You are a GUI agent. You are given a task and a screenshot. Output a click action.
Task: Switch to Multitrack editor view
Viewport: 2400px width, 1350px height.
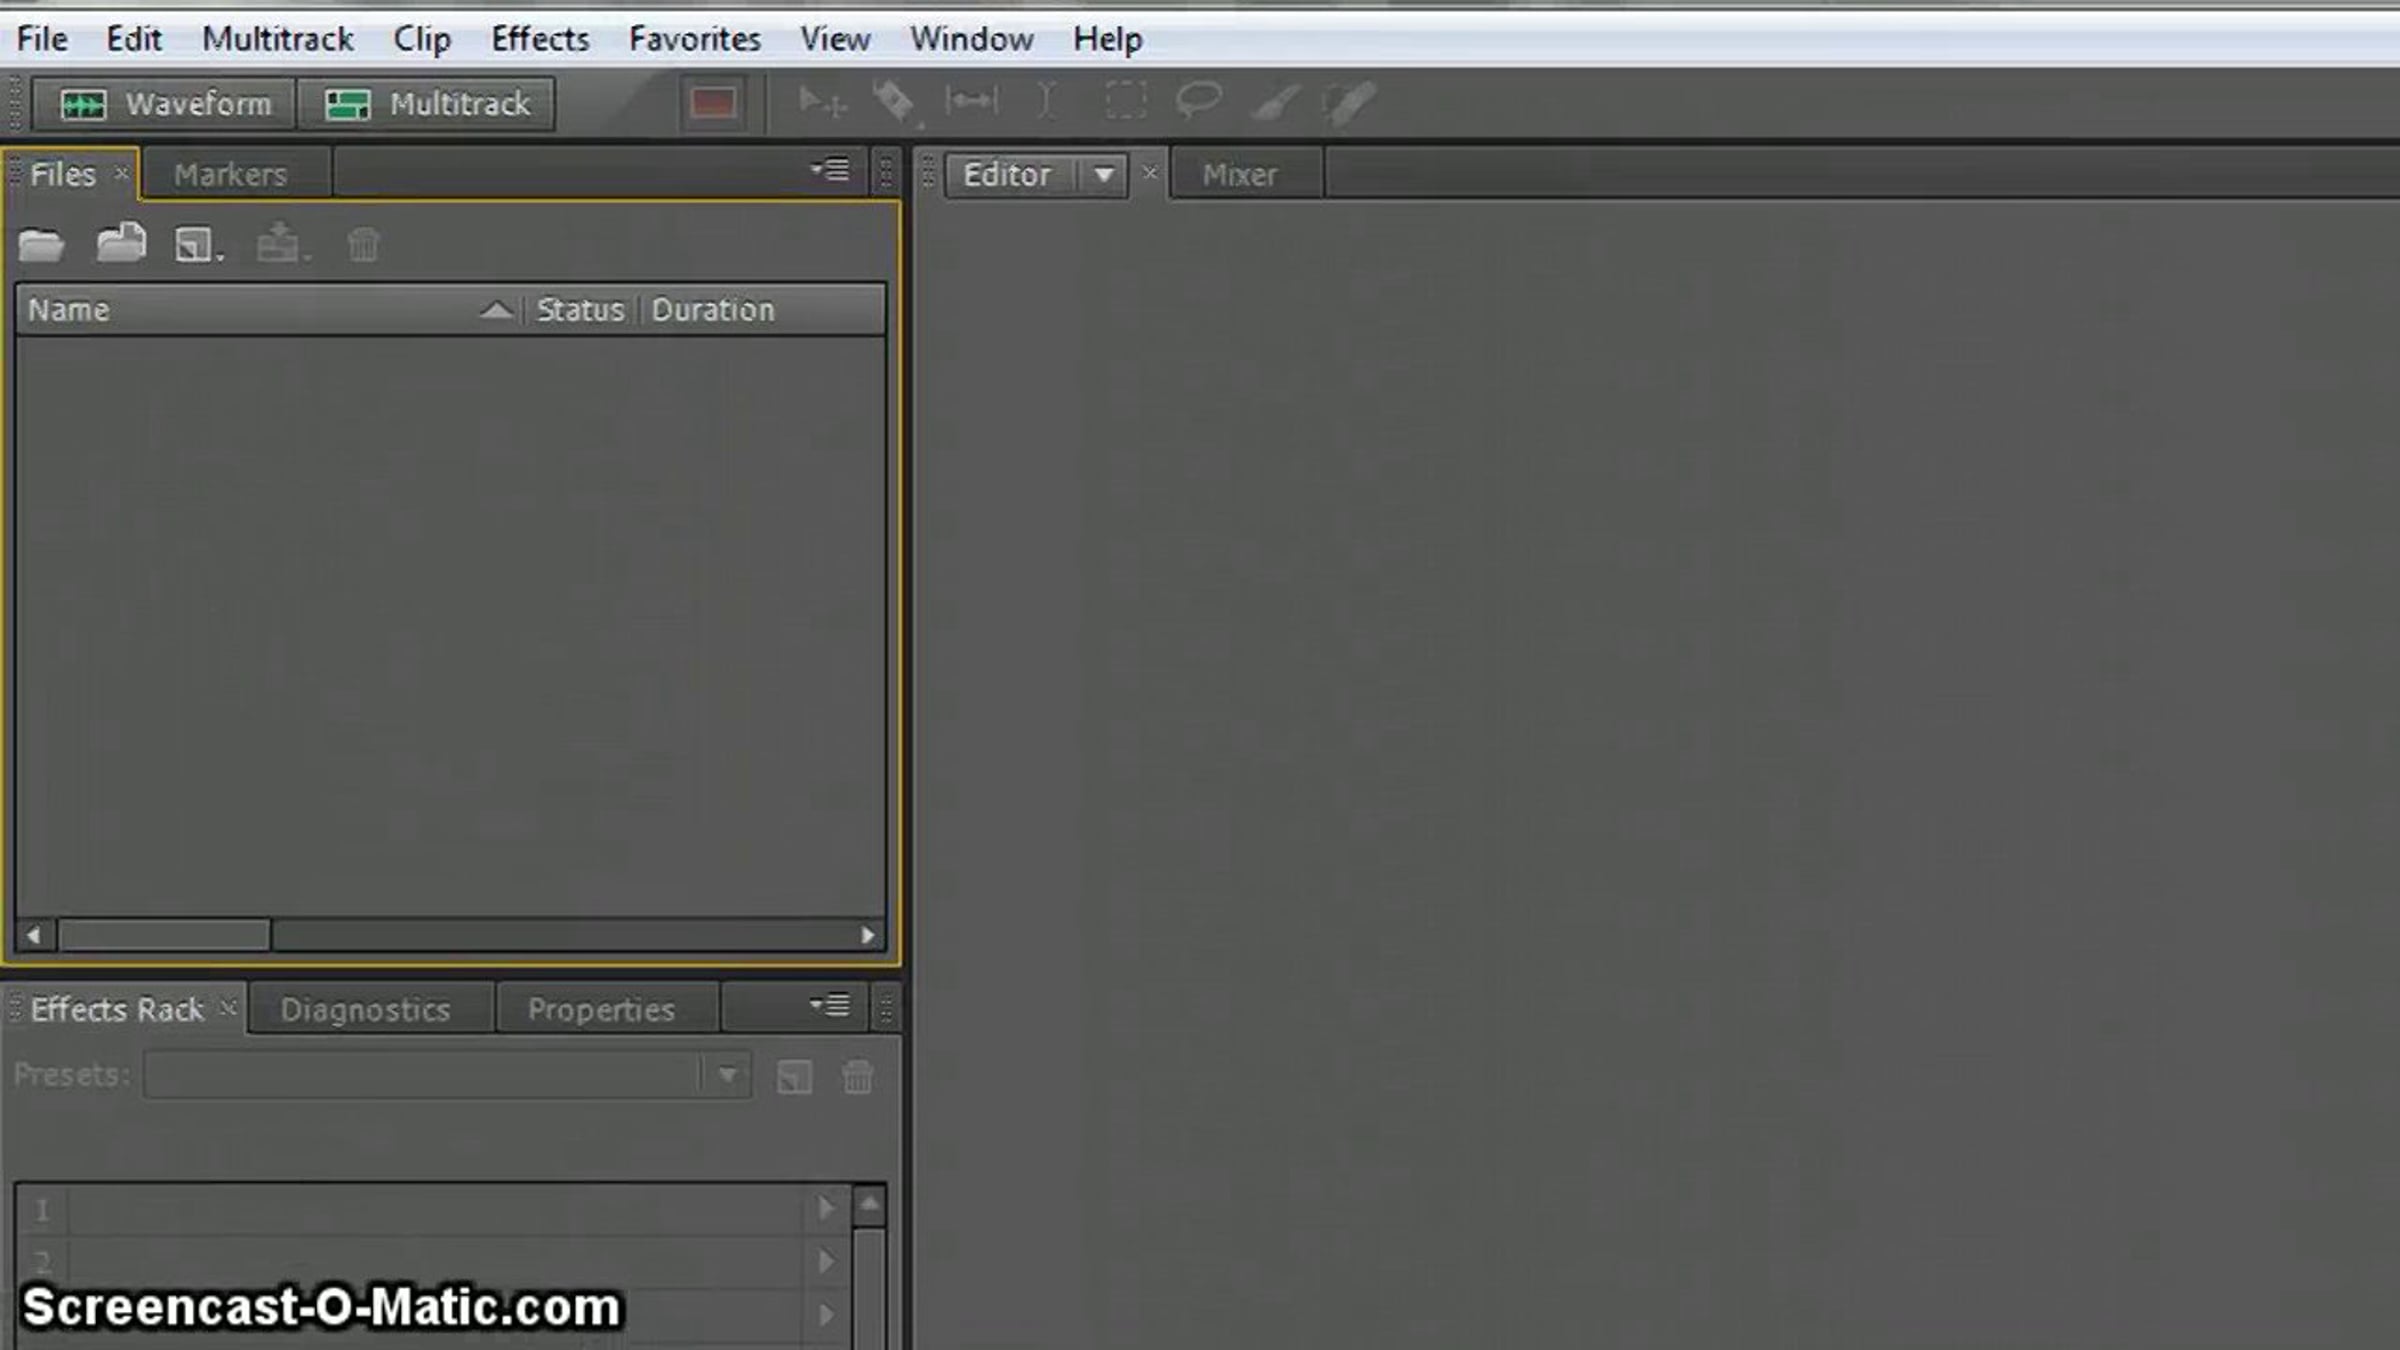click(x=427, y=104)
